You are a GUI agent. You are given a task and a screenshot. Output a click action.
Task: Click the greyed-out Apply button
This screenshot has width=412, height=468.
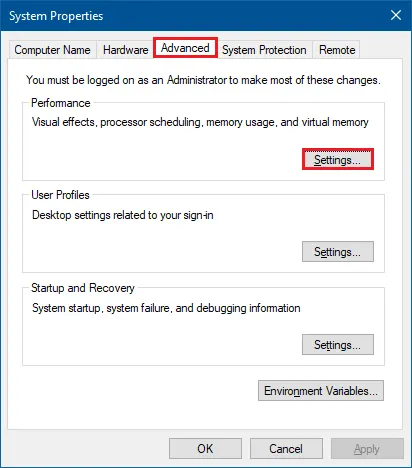pyautogui.click(x=367, y=448)
